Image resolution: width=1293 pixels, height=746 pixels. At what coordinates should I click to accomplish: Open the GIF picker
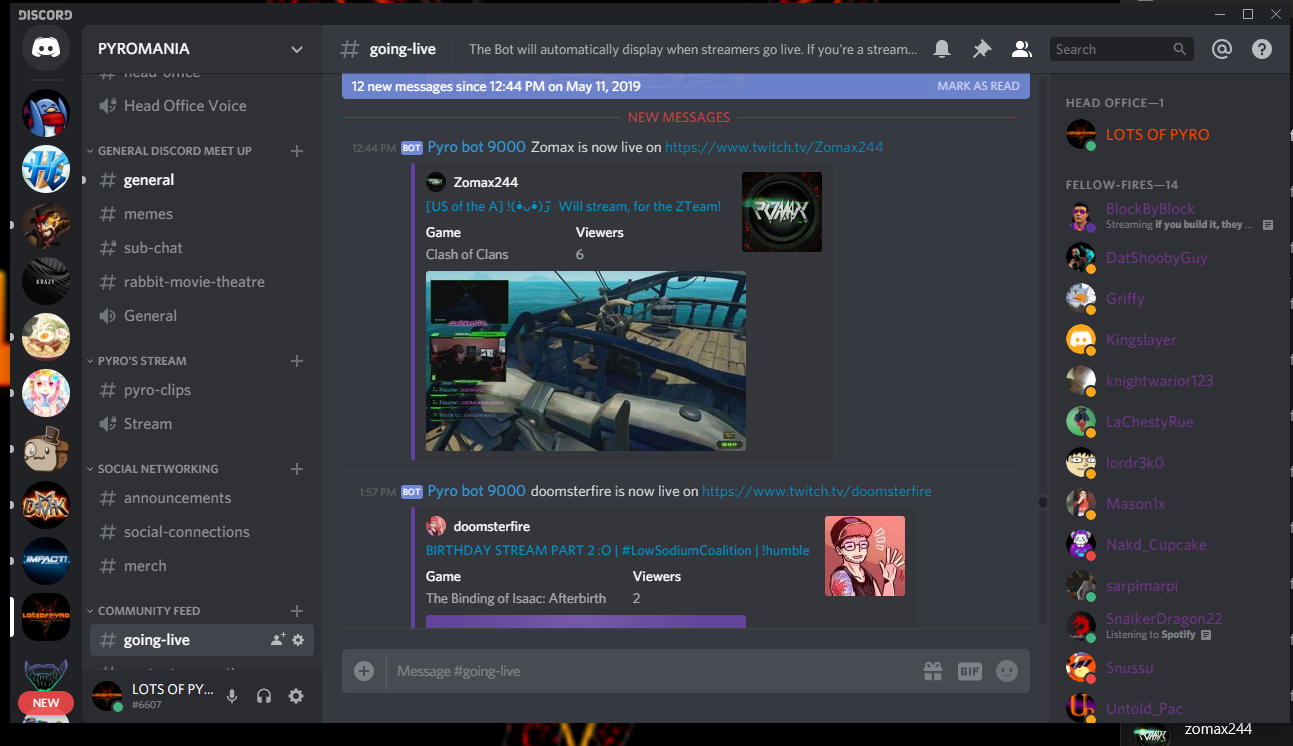(x=970, y=671)
